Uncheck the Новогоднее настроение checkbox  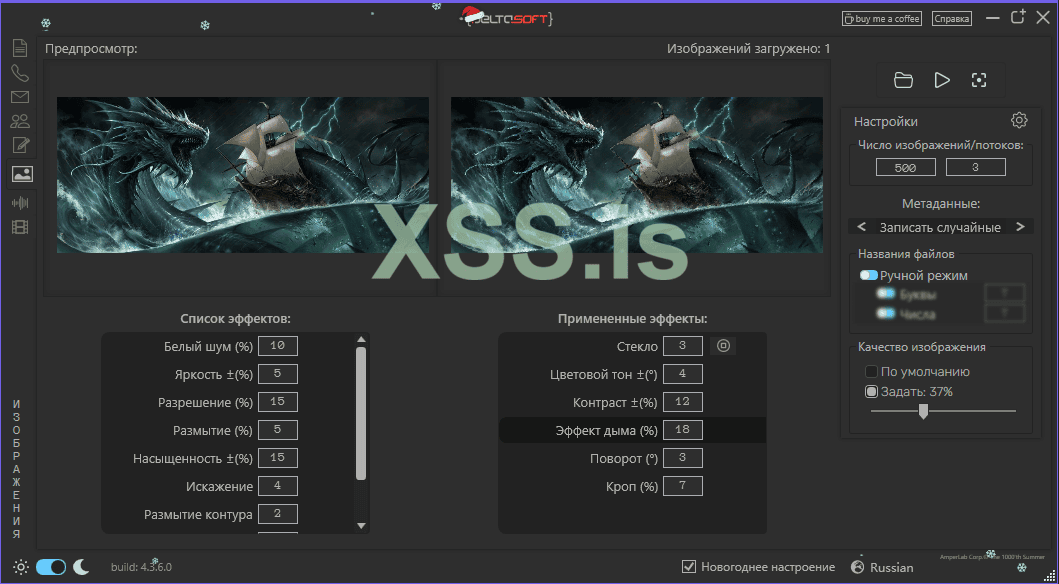(x=688, y=567)
